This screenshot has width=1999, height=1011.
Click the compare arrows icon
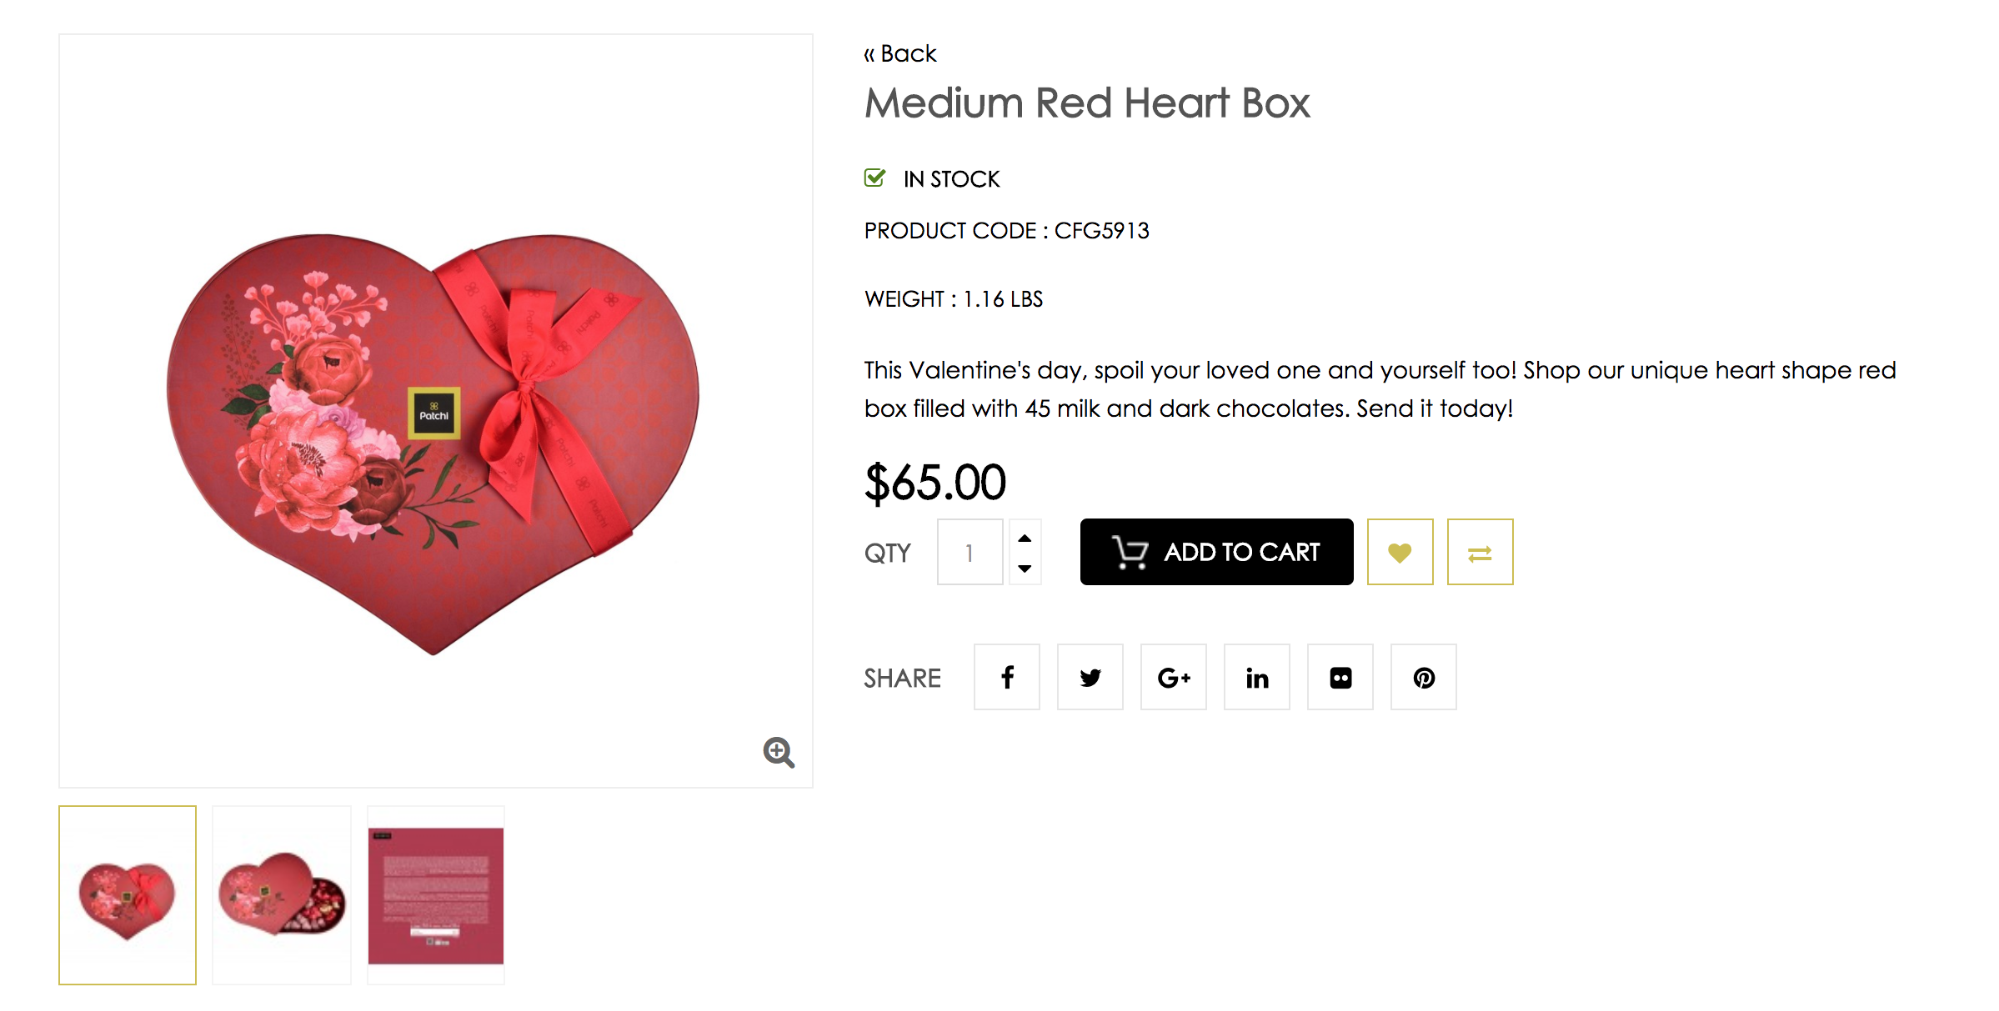(1480, 552)
